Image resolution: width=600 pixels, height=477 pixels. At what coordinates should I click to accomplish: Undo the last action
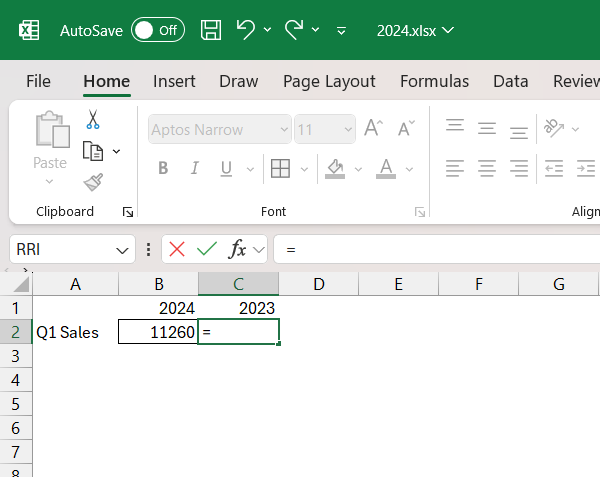246,29
